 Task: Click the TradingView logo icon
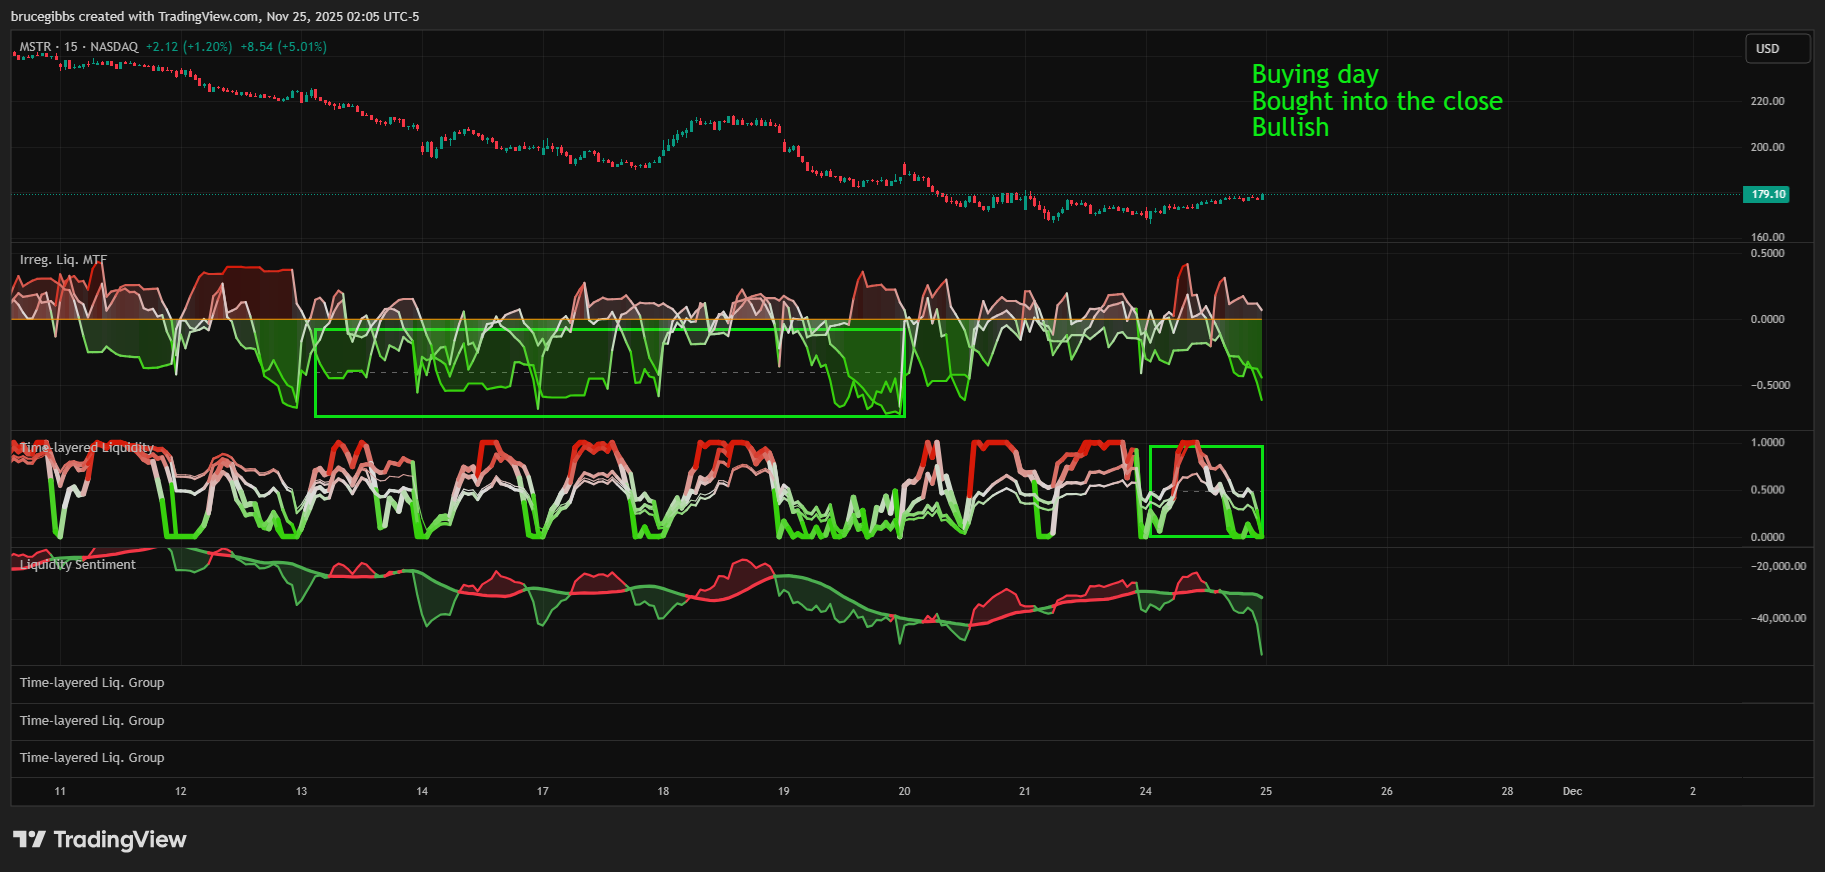(30, 839)
